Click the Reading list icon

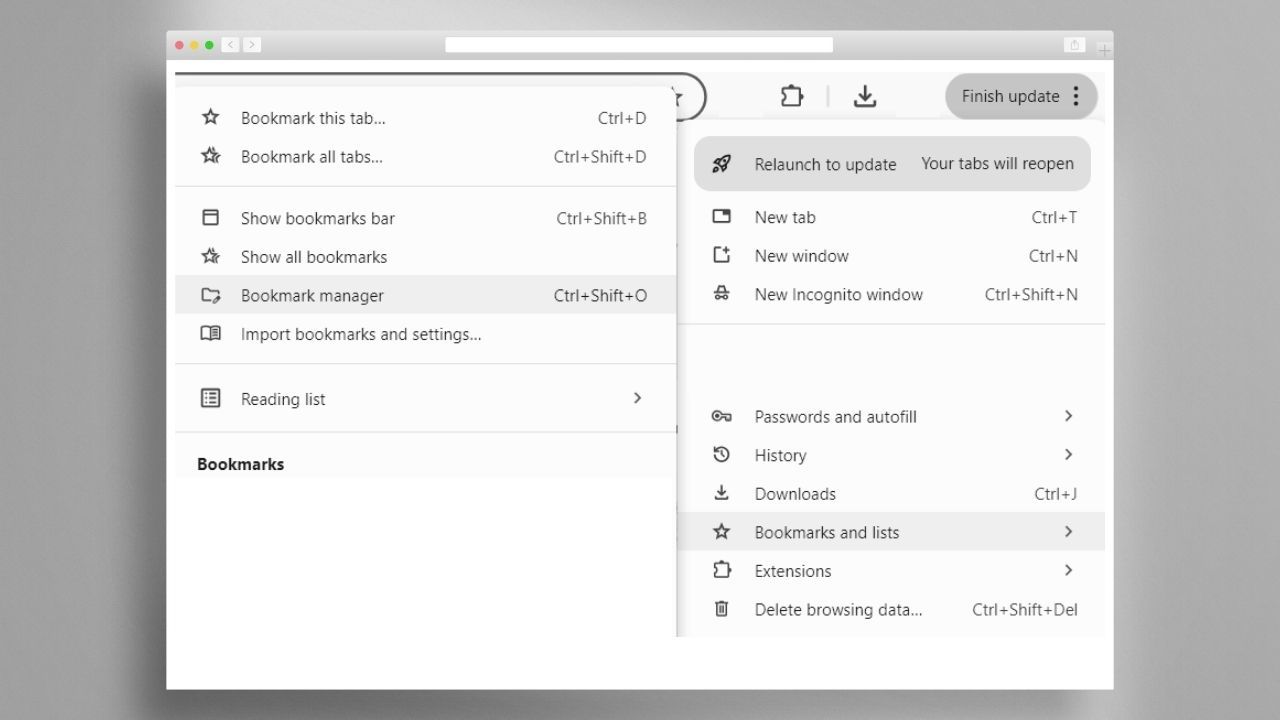(210, 398)
